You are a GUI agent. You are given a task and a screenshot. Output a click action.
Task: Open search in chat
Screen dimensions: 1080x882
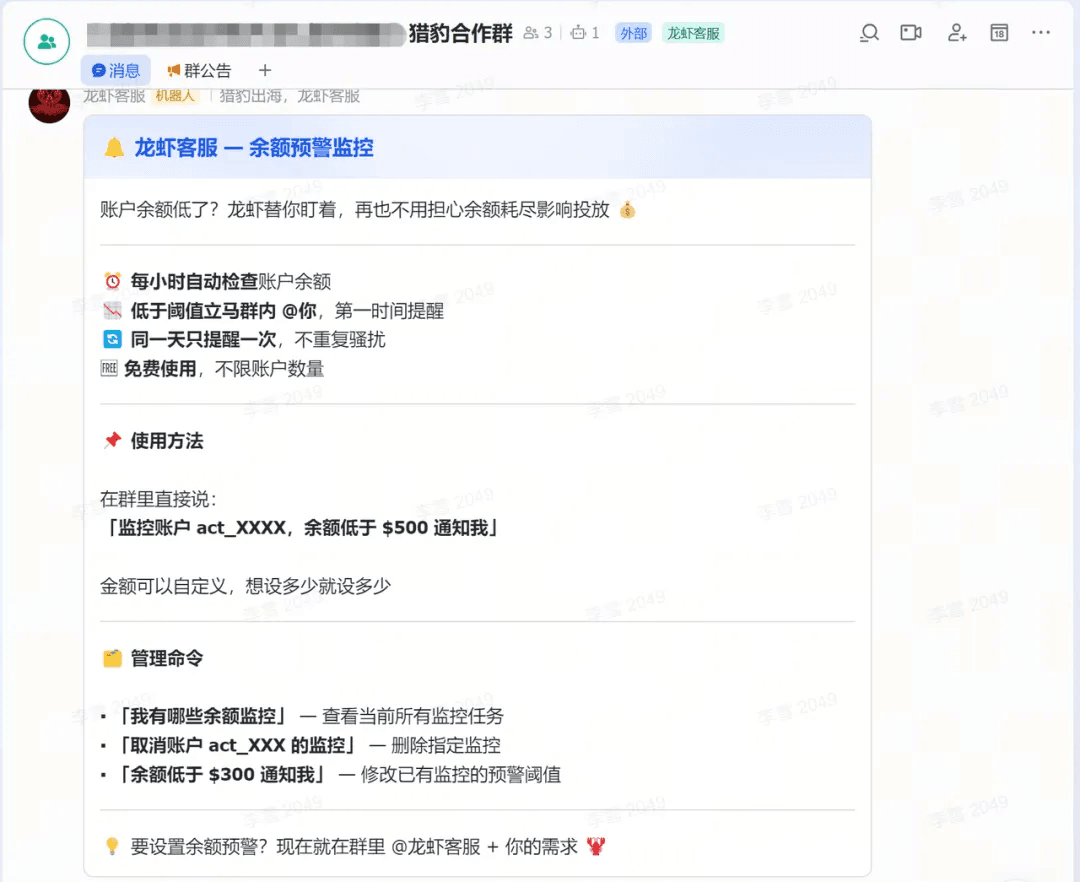click(869, 32)
